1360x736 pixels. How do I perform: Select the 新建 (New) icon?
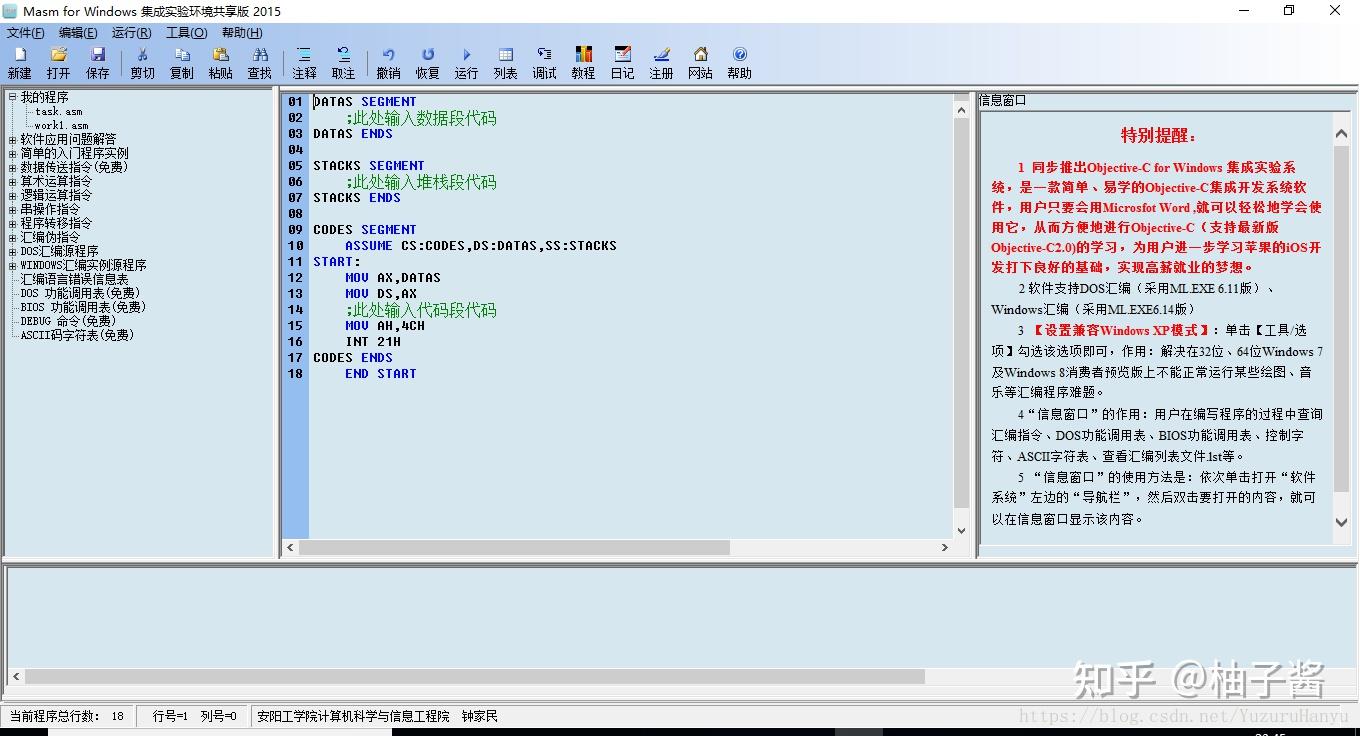pyautogui.click(x=19, y=61)
